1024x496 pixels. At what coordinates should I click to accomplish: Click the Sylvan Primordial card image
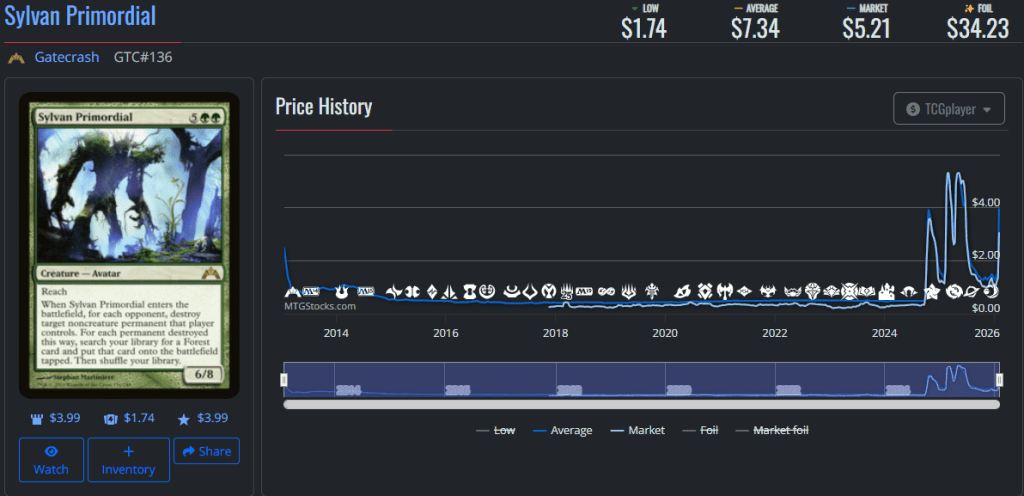tap(129, 245)
